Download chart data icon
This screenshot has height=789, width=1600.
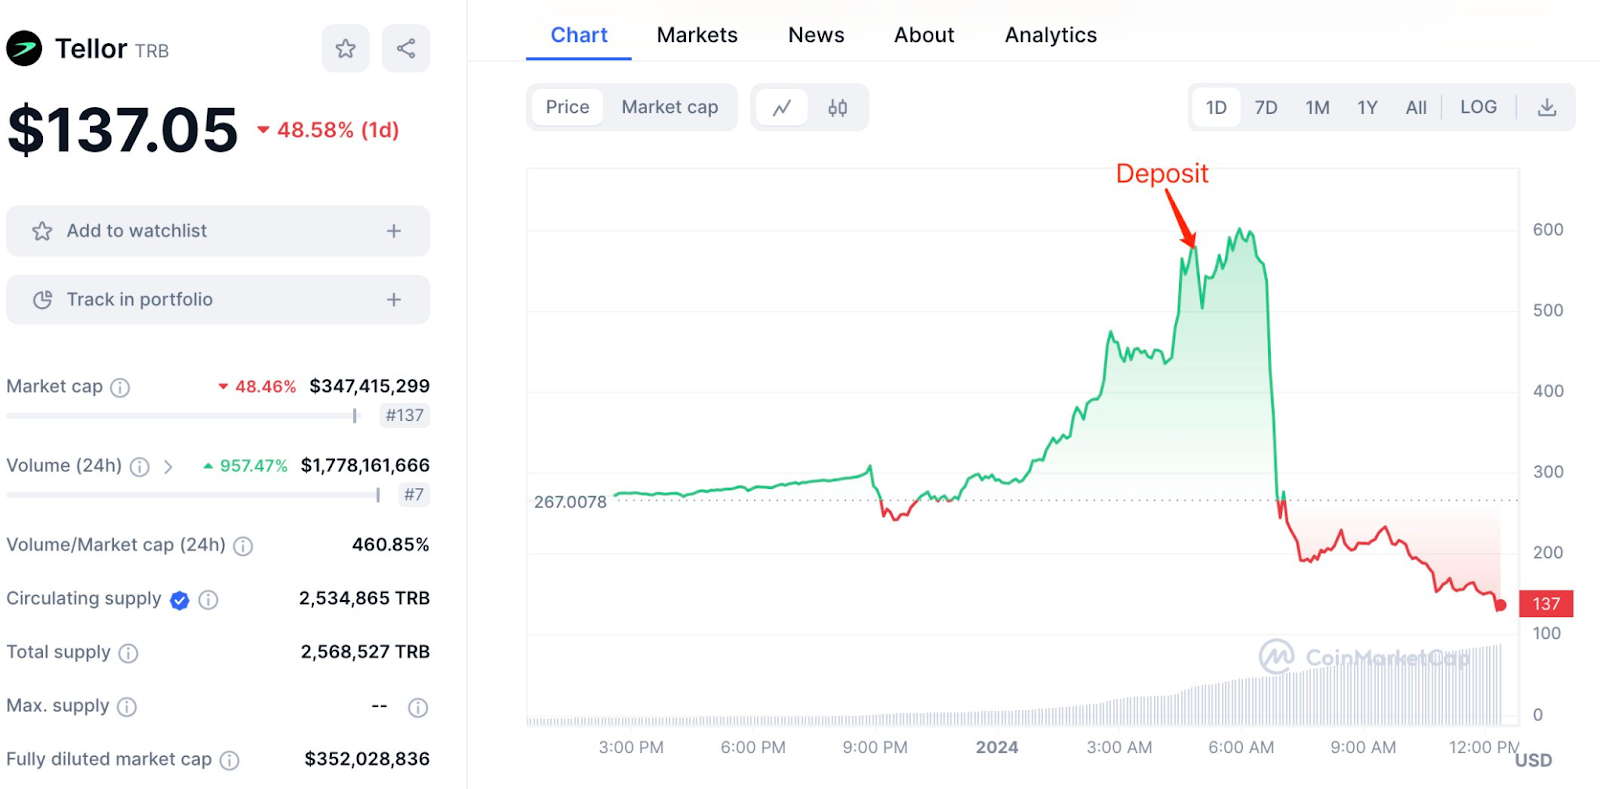coord(1546,107)
